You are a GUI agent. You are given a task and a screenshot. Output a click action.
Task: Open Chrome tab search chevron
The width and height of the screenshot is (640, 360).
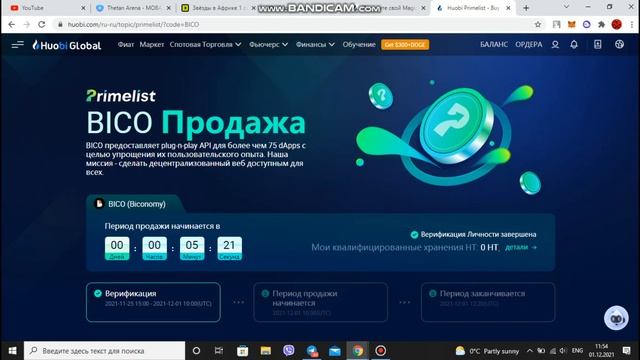click(x=566, y=7)
